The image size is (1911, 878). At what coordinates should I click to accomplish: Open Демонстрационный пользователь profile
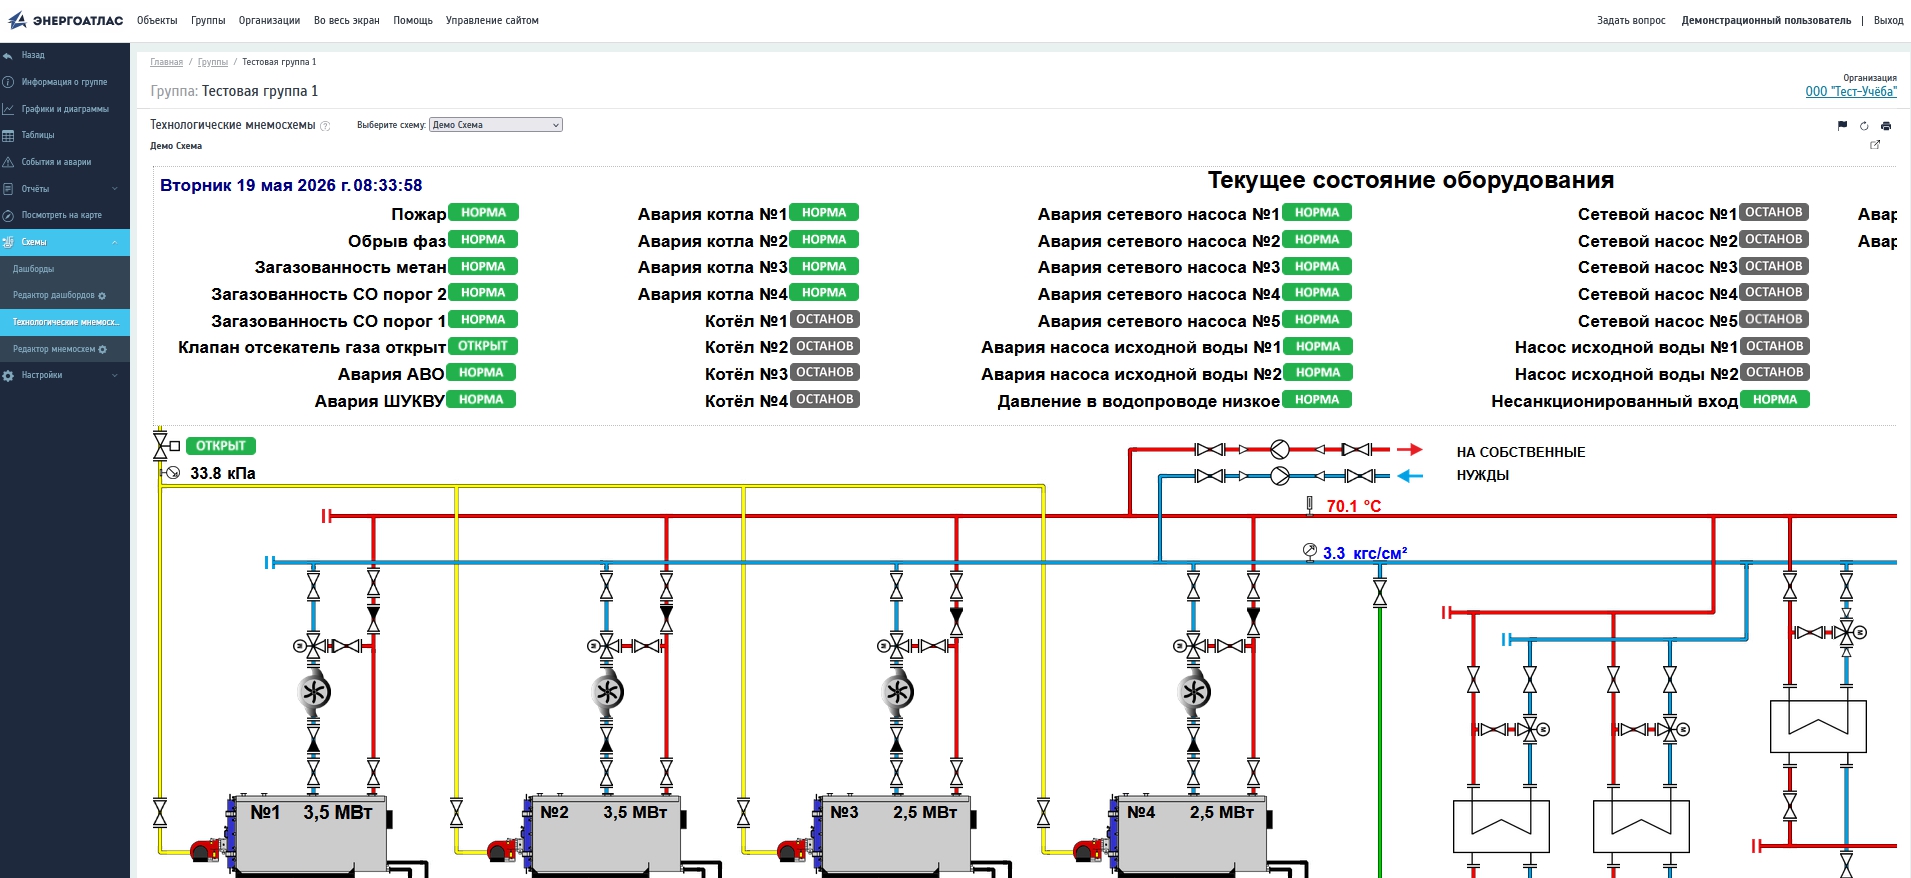point(1766,20)
